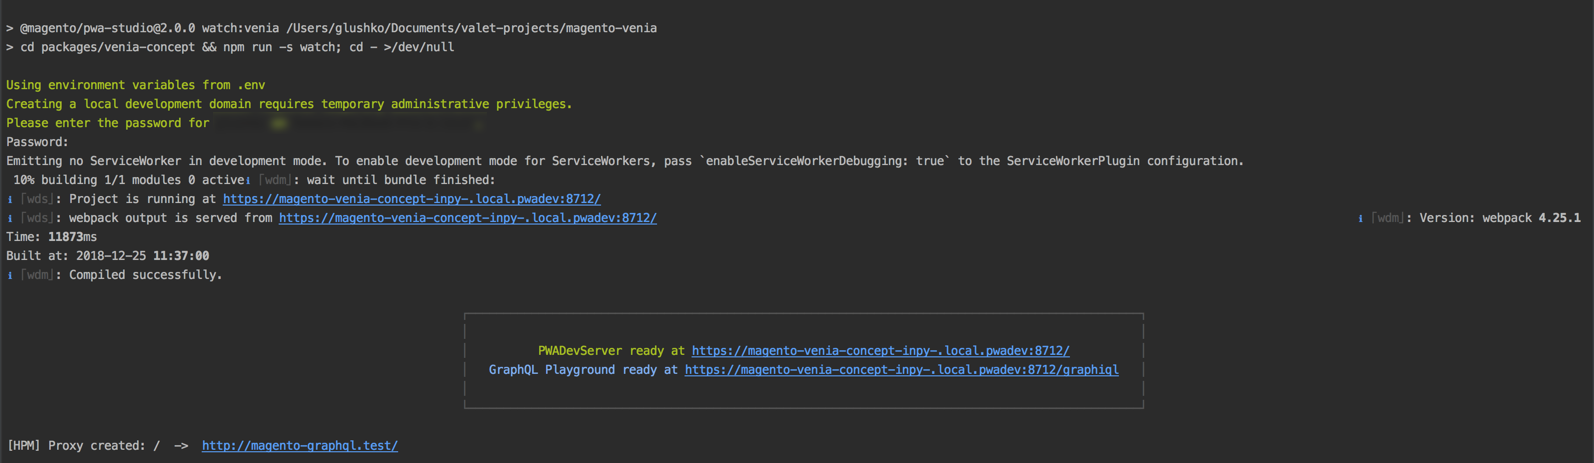Click the 'watch:venia' command line at top
The width and height of the screenshot is (1594, 463).
[x=332, y=28]
